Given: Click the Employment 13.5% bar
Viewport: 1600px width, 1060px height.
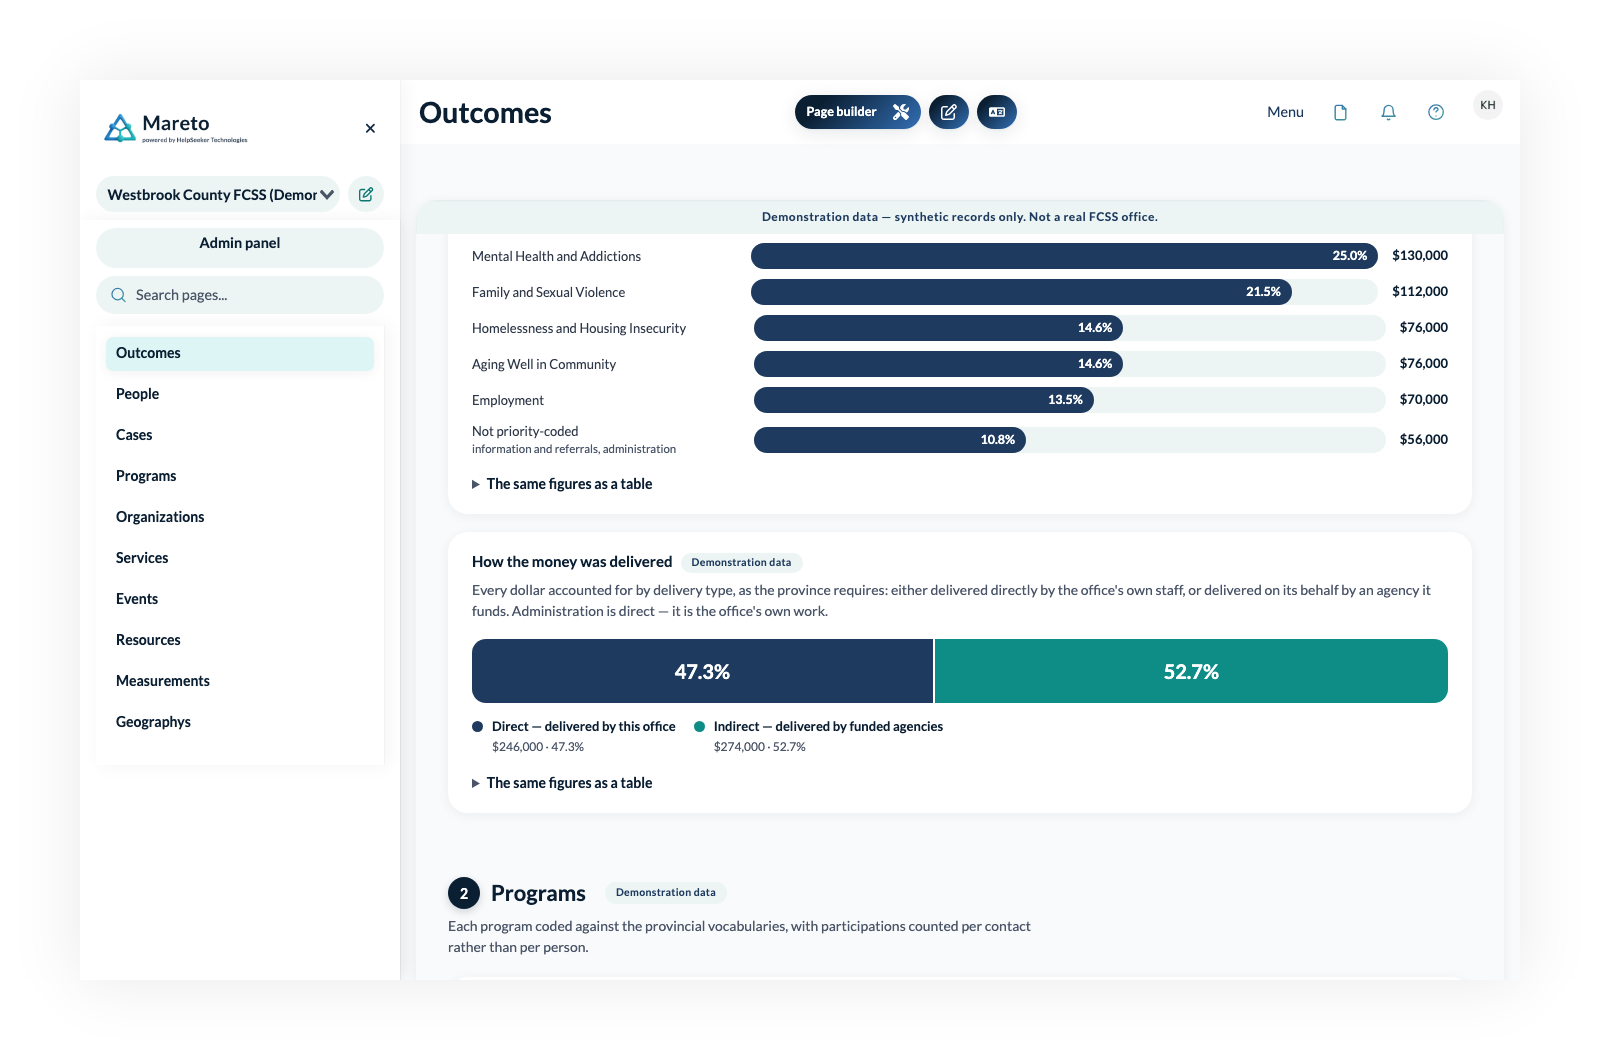Looking at the screenshot, I should point(924,400).
